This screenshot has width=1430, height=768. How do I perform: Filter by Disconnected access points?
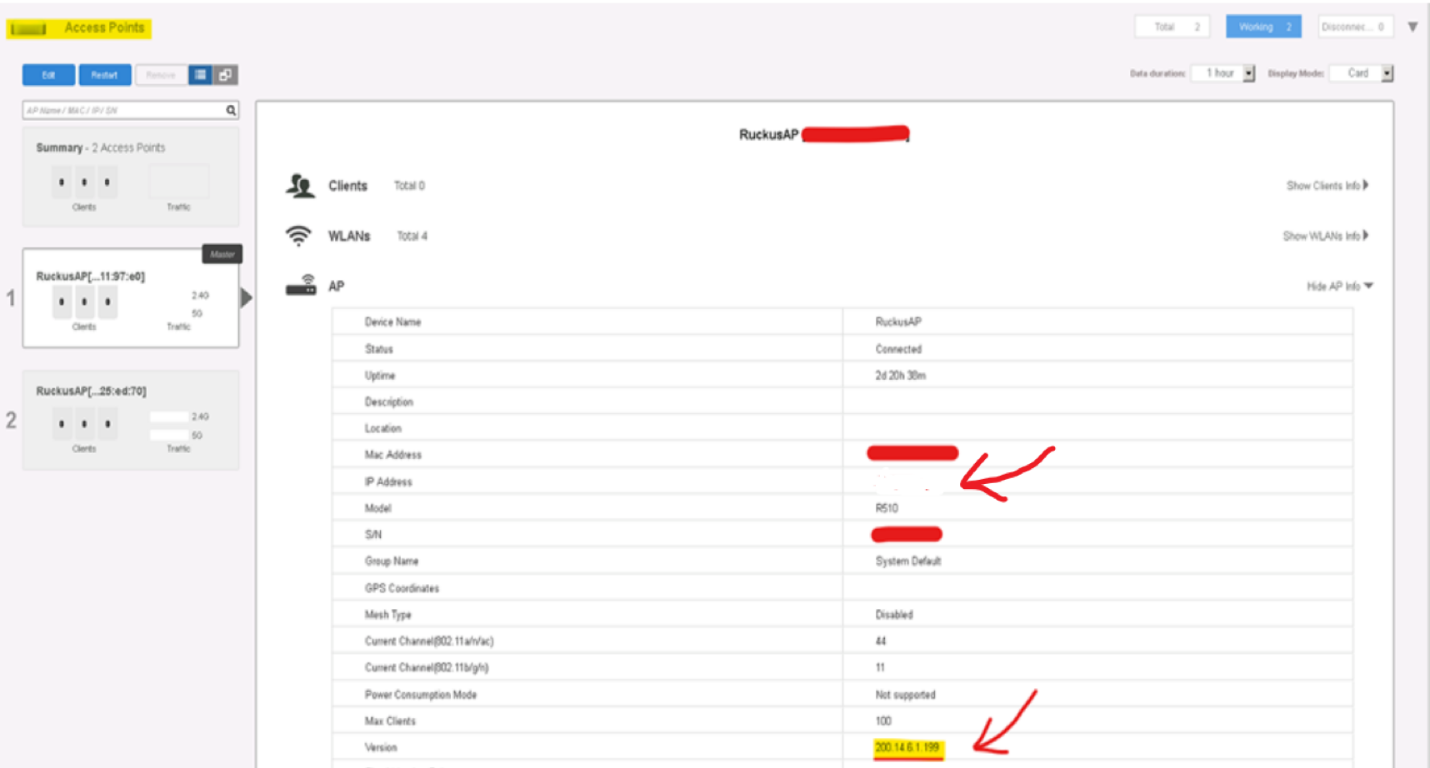point(1356,27)
